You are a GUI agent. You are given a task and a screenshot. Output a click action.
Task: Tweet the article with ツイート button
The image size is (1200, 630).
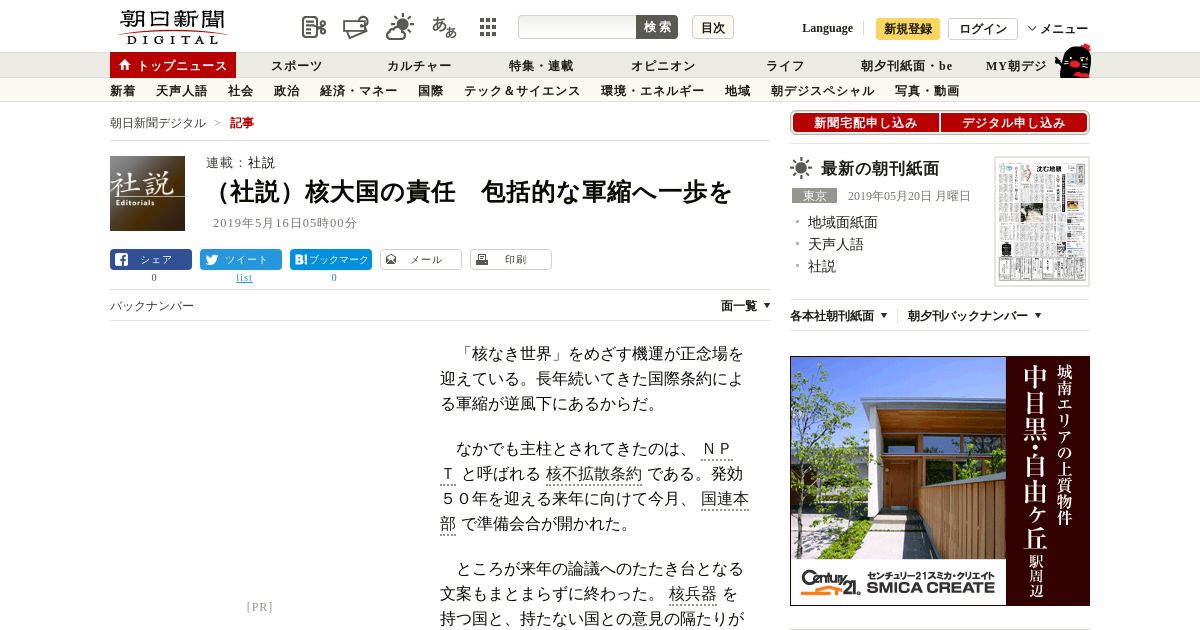(241, 260)
